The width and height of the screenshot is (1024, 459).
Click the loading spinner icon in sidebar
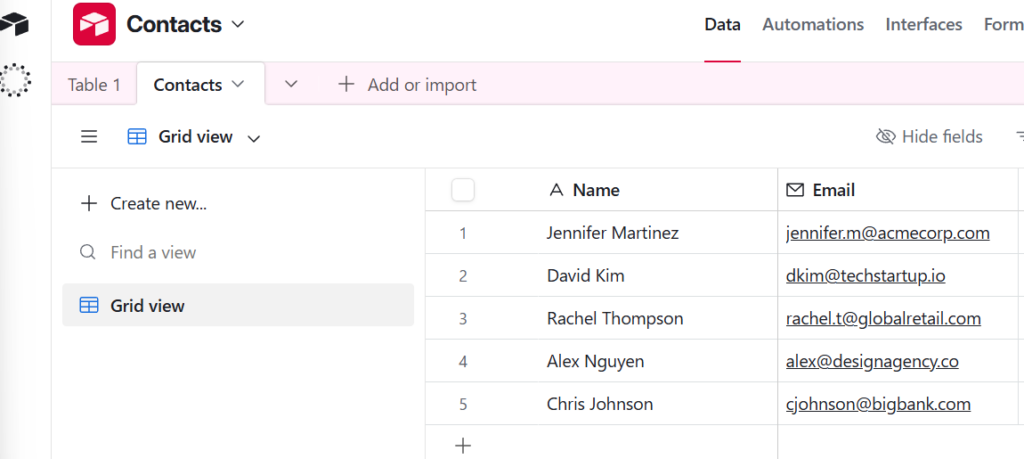[16, 80]
